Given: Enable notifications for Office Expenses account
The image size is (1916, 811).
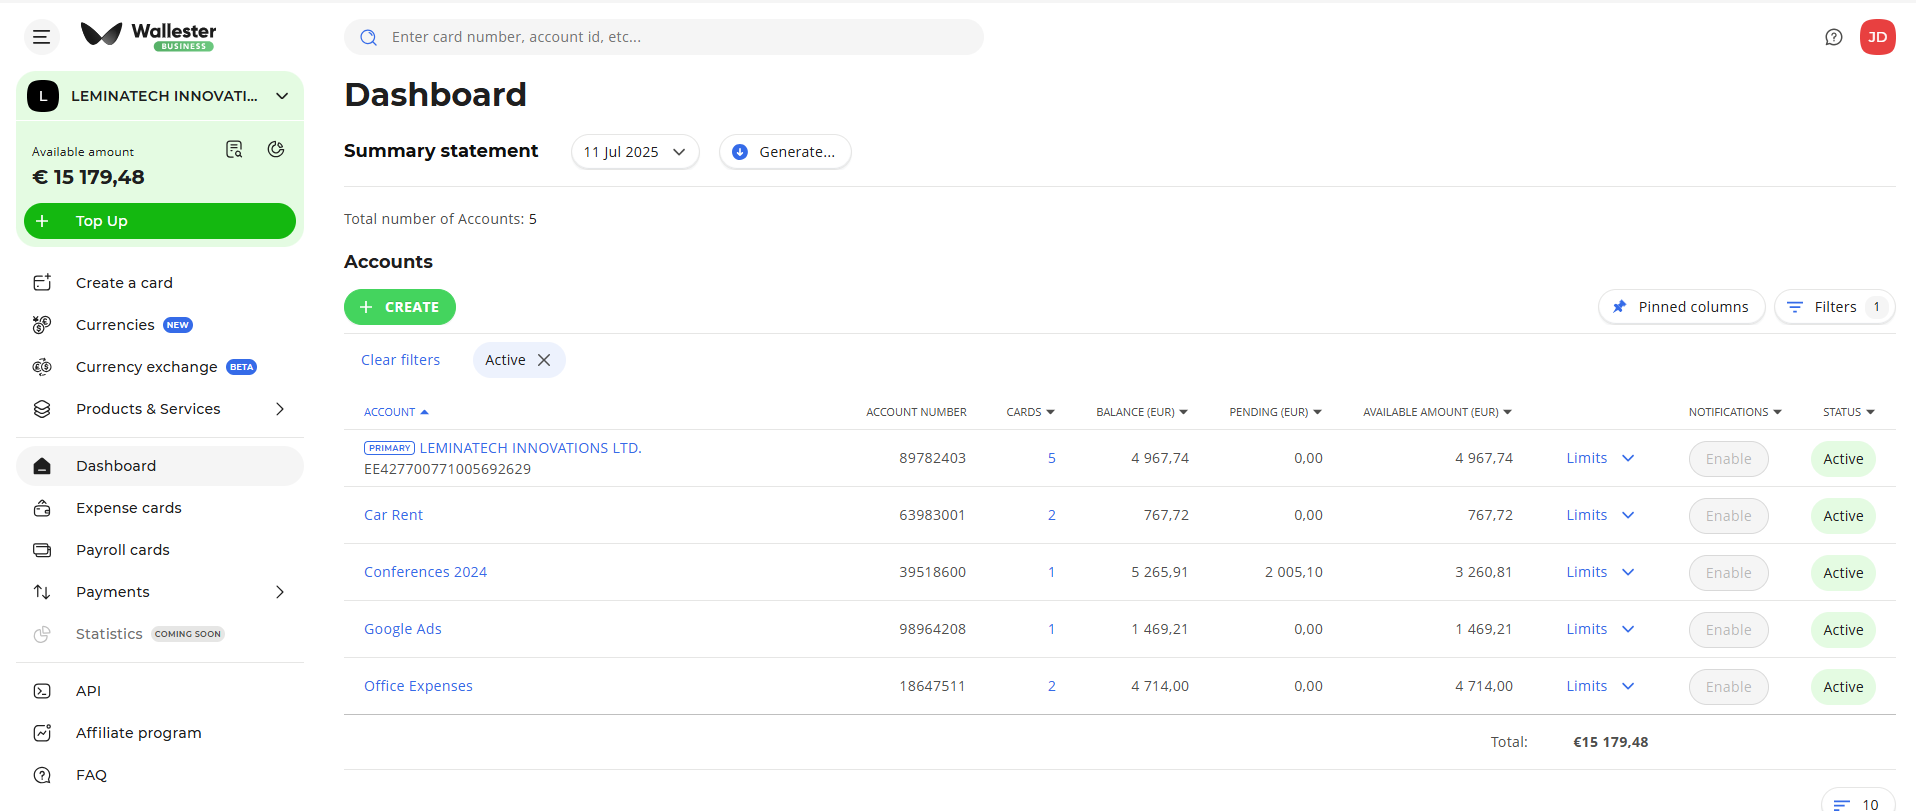Looking at the screenshot, I should (1728, 687).
